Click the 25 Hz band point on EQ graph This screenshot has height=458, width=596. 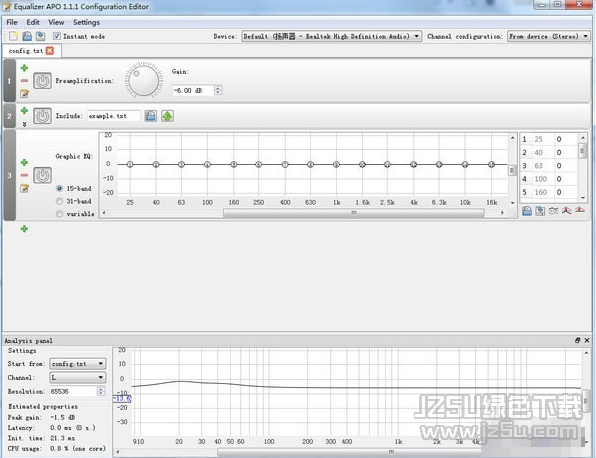130,165
